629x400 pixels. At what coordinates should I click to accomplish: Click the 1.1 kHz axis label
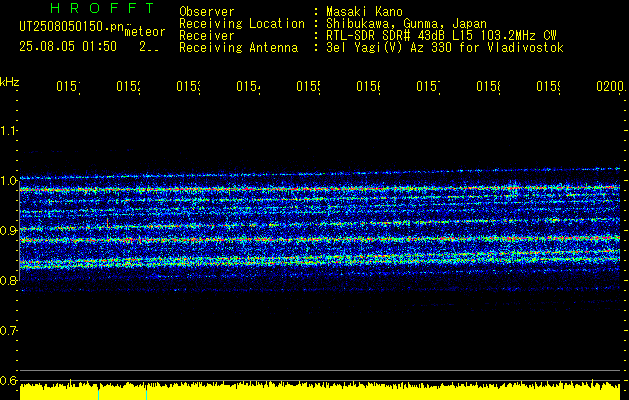[8, 130]
